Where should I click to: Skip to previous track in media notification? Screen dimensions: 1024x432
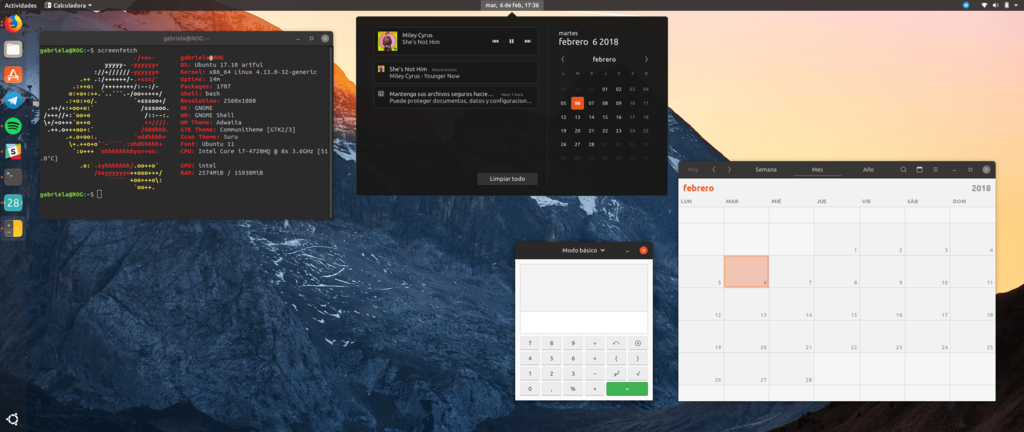495,41
